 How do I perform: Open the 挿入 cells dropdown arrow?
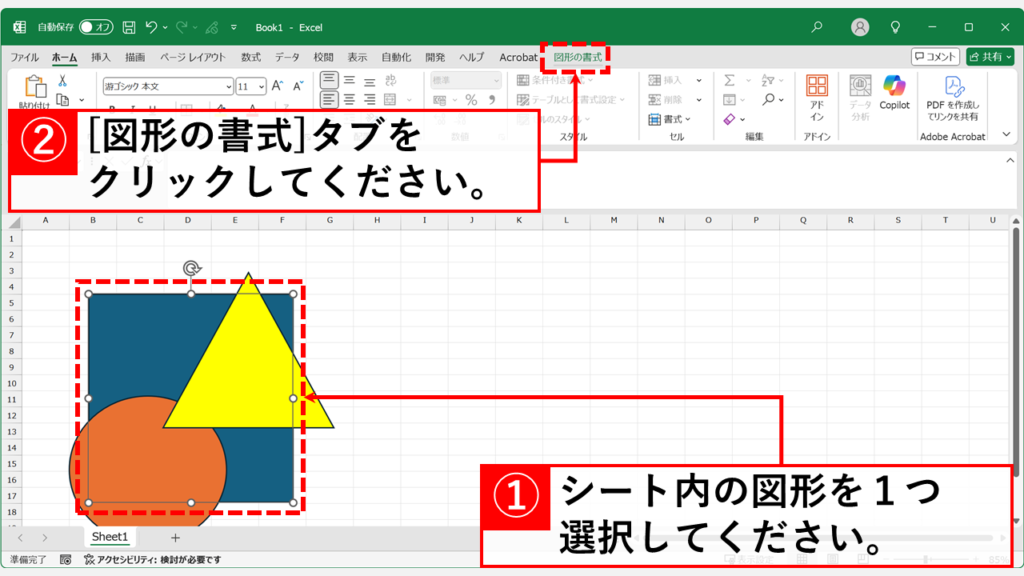699,80
